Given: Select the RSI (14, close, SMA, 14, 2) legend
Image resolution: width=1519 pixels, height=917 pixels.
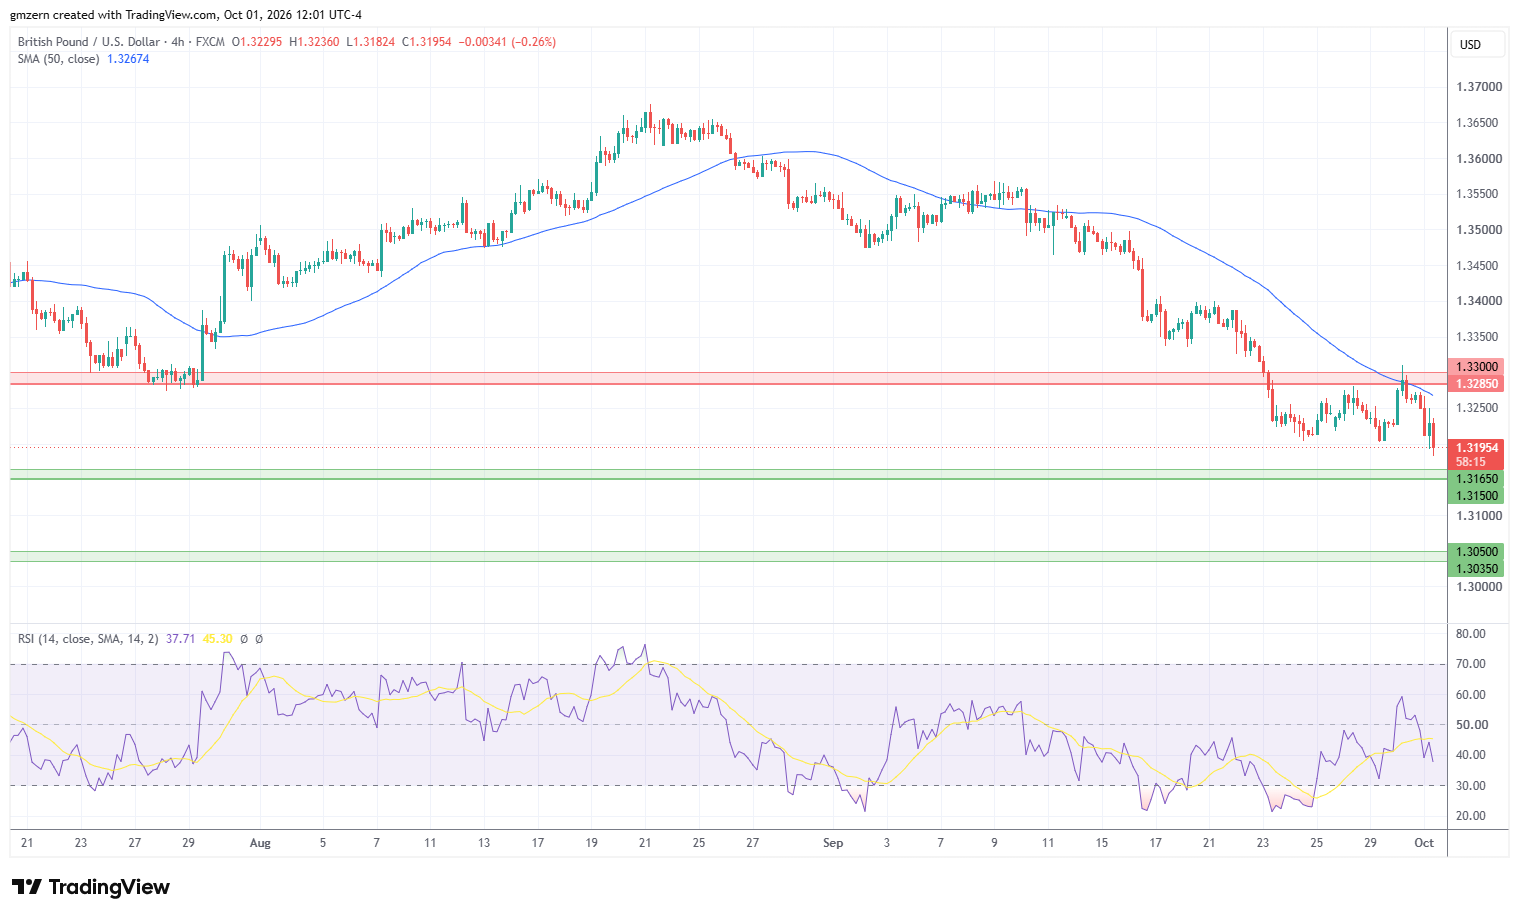Looking at the screenshot, I should point(88,639).
